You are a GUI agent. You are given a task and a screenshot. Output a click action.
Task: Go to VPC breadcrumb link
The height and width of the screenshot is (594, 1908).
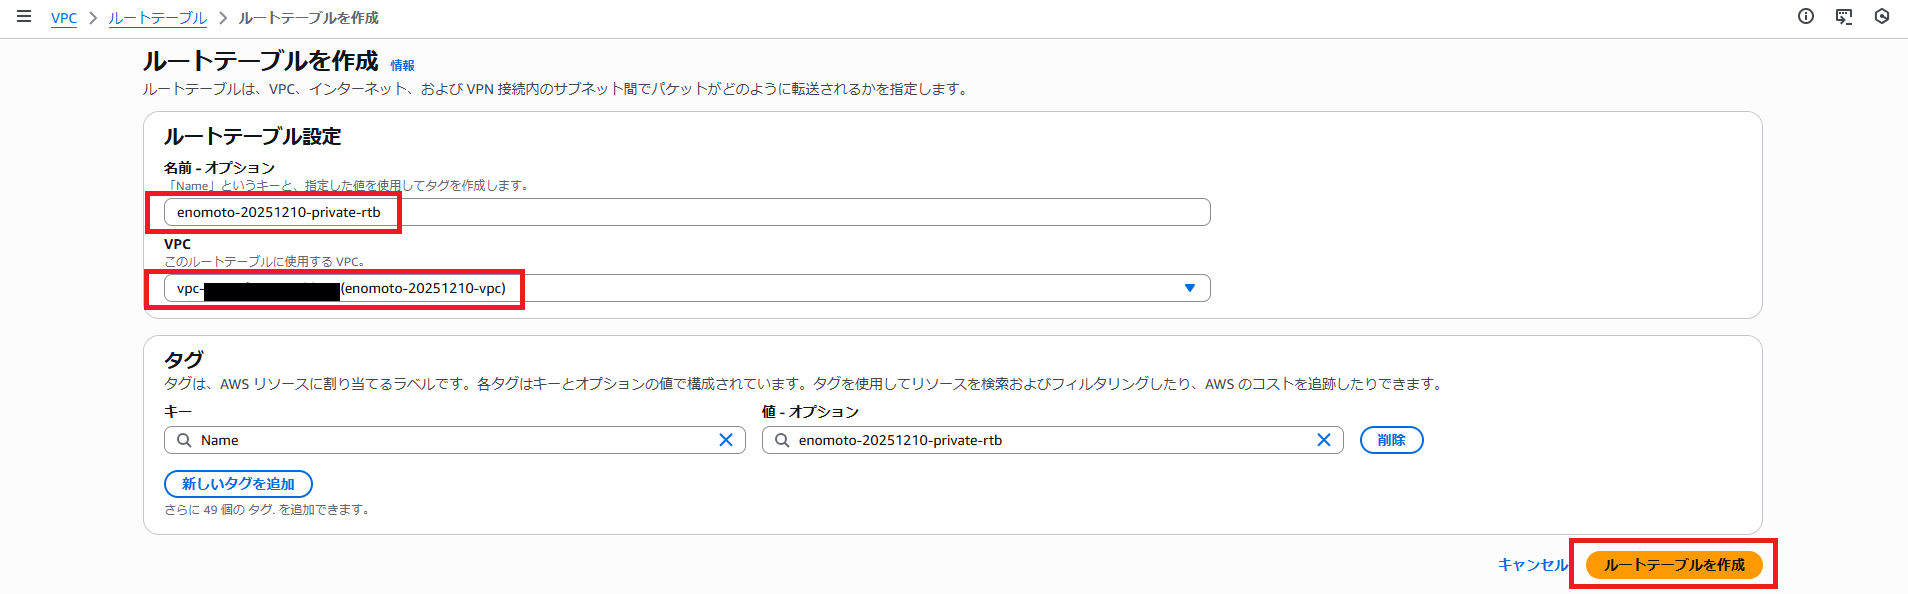click(x=64, y=18)
